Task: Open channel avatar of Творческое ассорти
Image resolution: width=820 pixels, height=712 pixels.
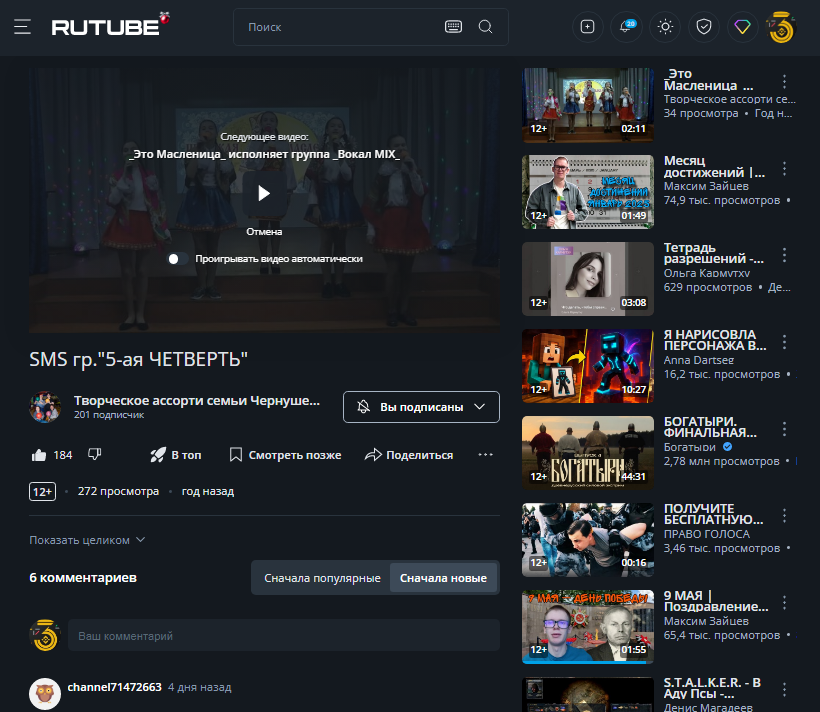Action: pos(45,407)
